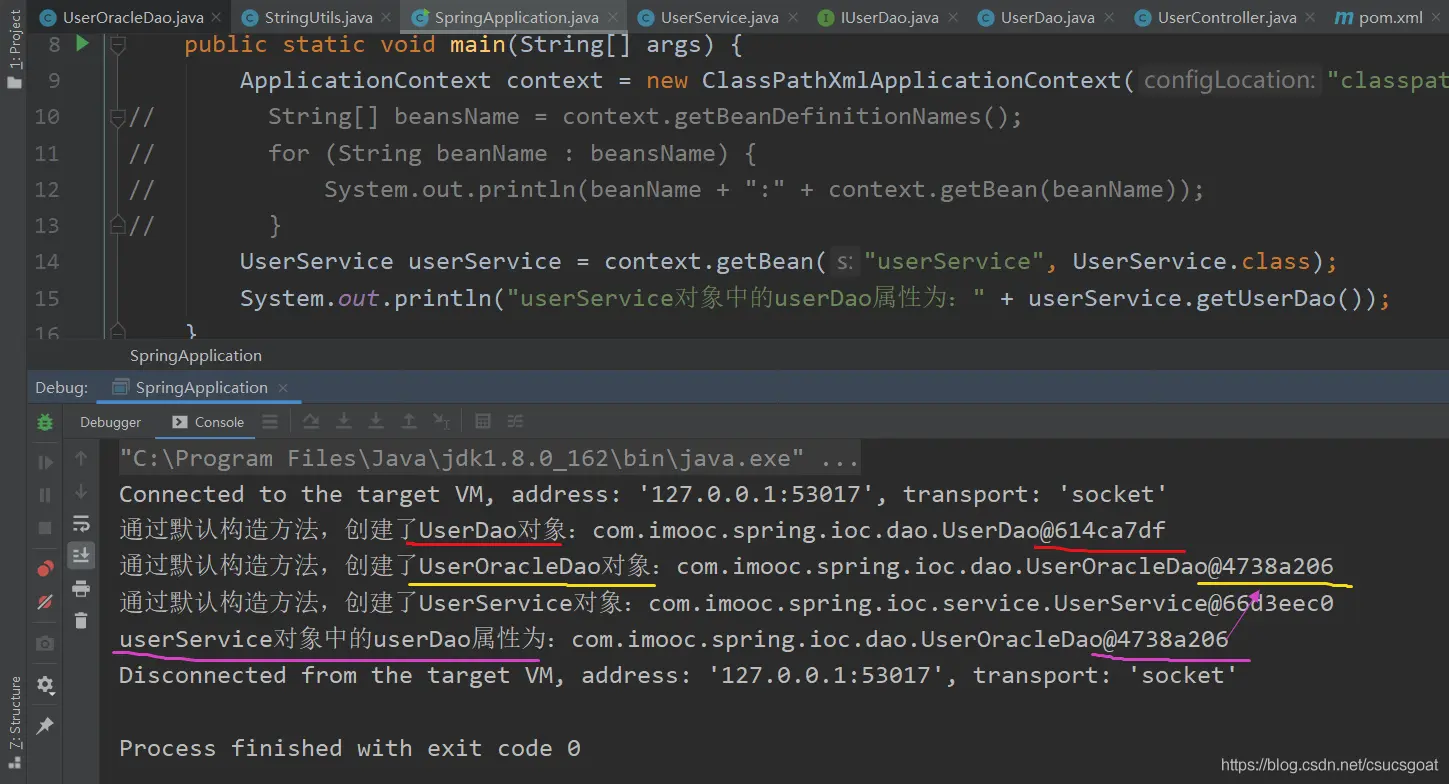This screenshot has height=784, width=1449.
Task: Toggle scroll to end of console
Action: tap(81, 556)
